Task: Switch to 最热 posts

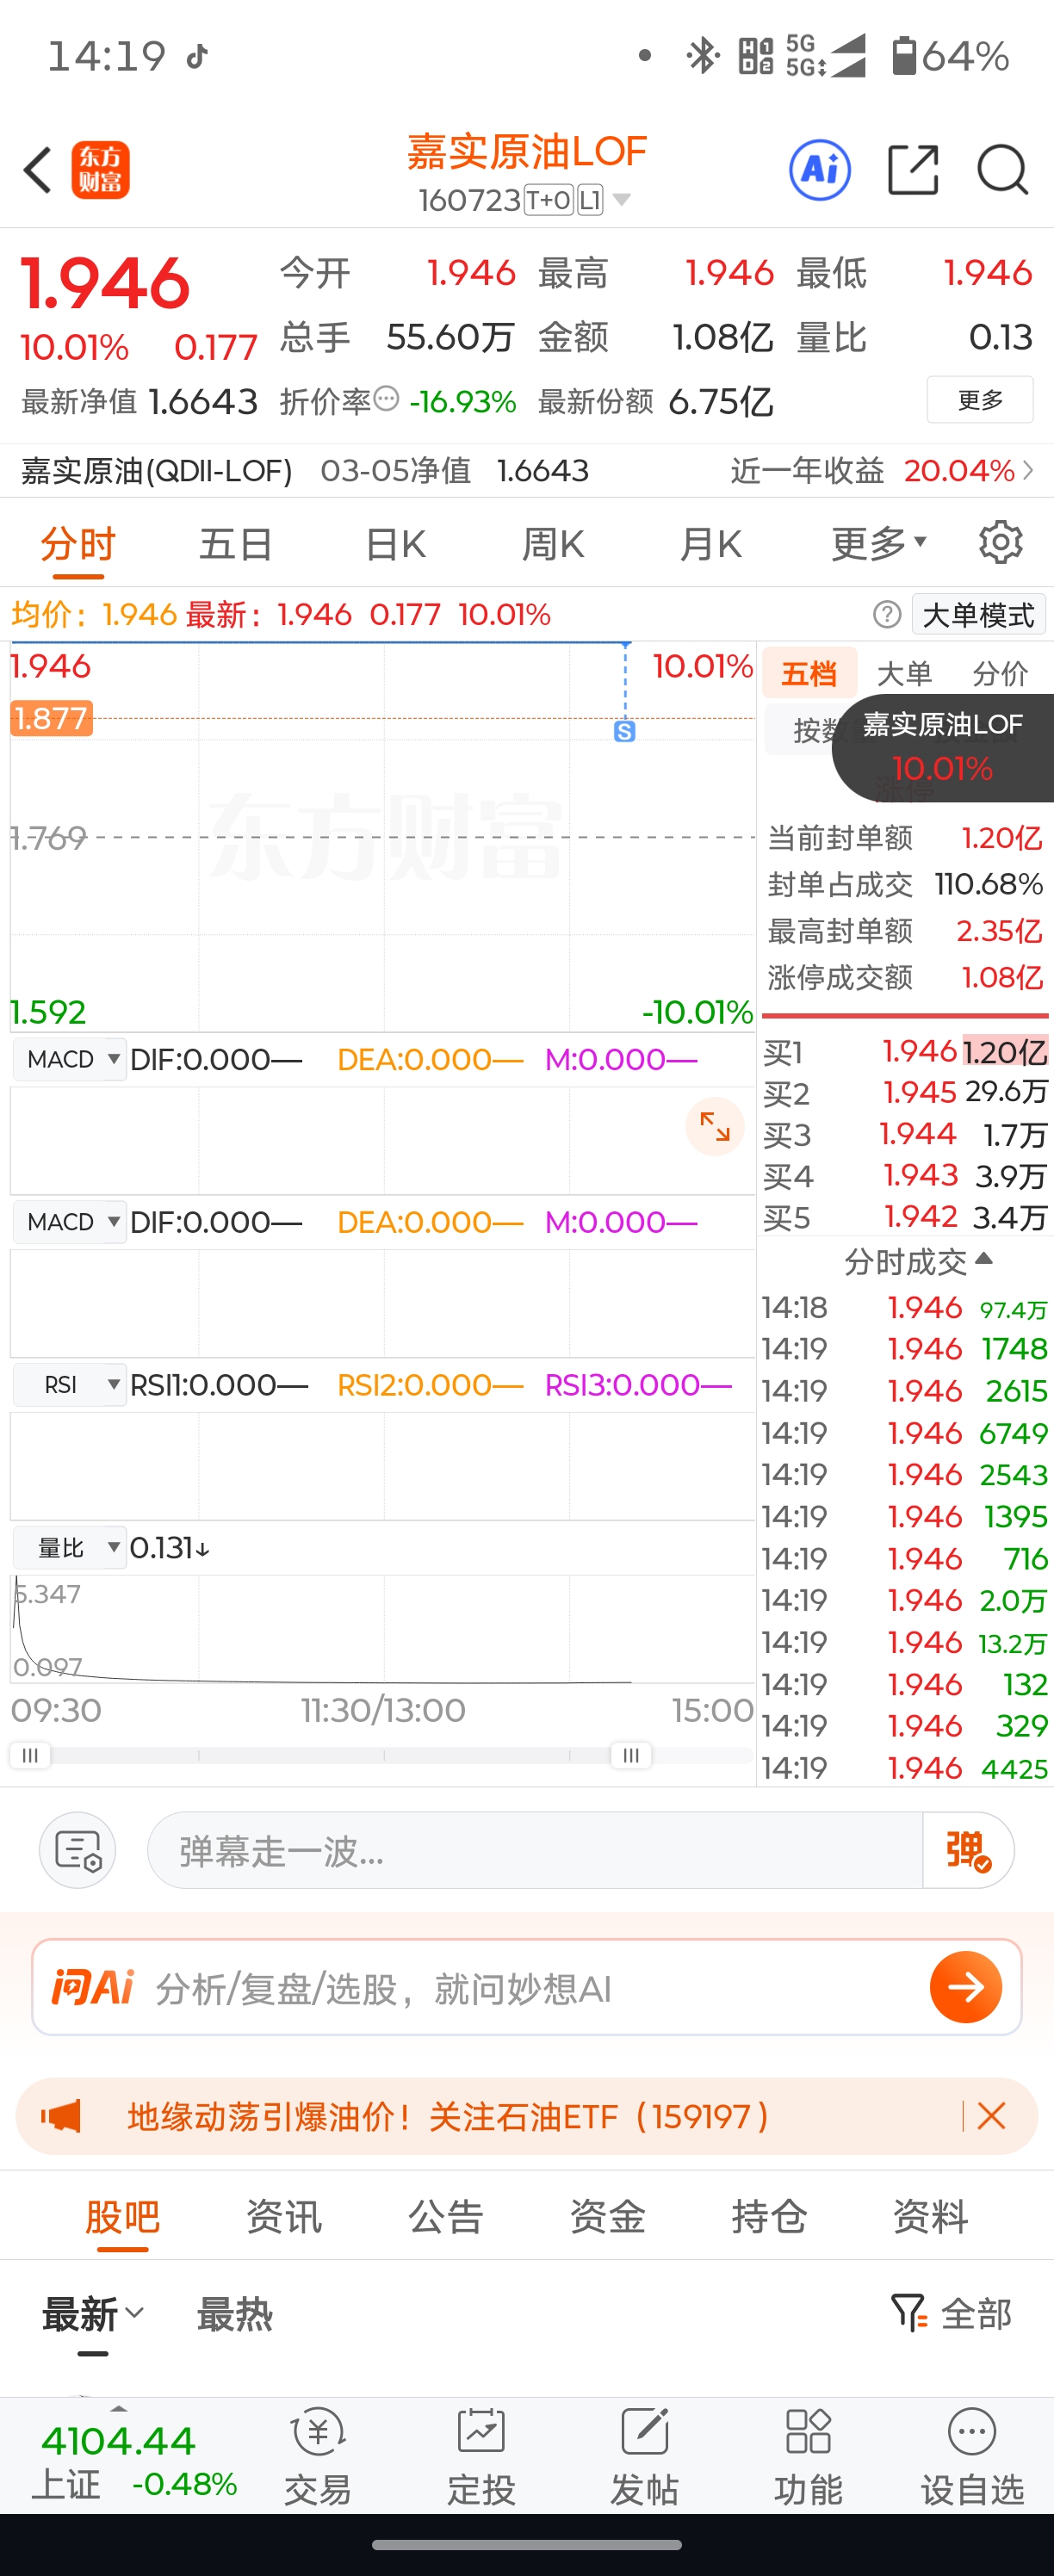Action: [x=235, y=2314]
